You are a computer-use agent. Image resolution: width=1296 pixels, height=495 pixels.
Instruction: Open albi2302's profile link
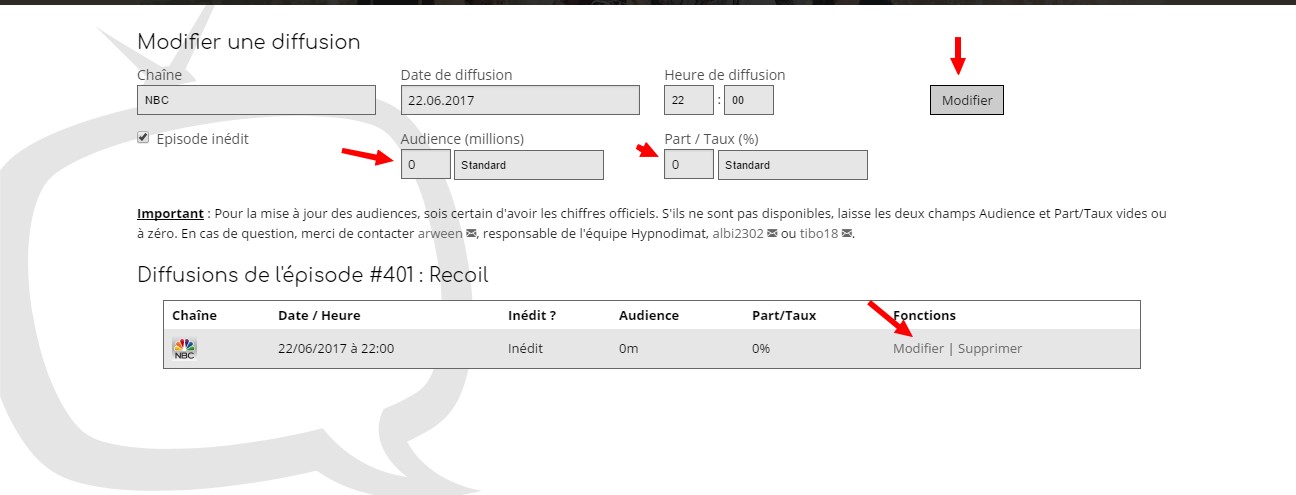(737, 233)
